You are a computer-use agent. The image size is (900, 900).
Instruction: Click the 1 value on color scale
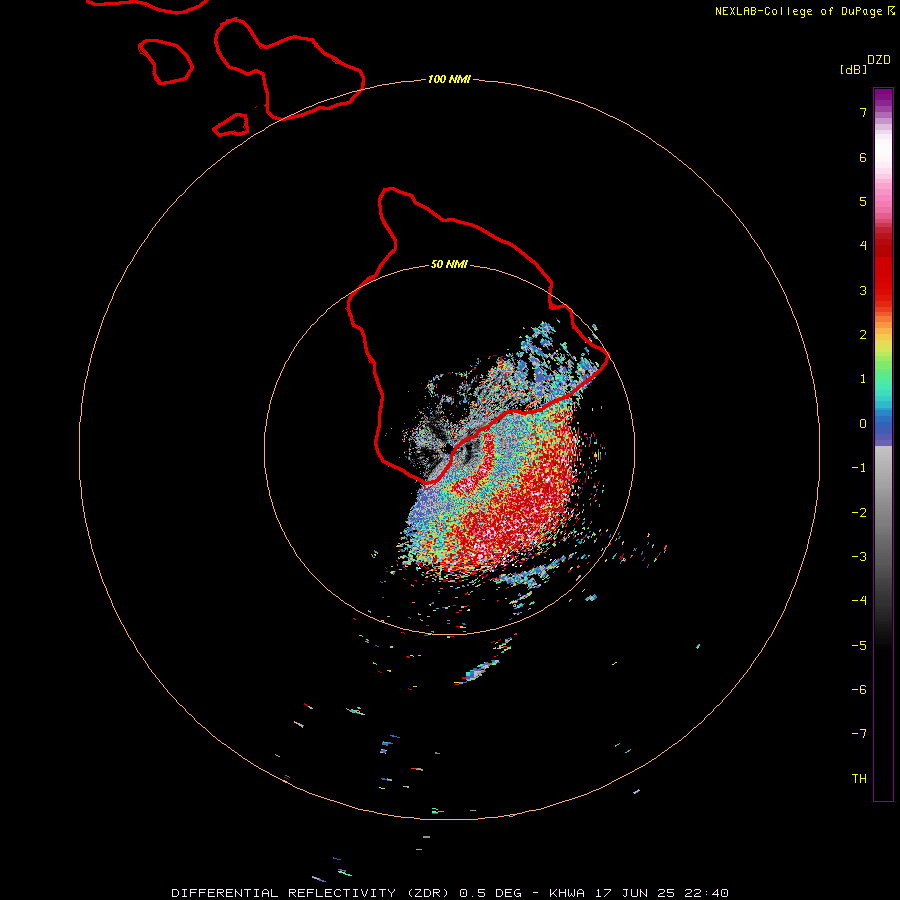863,379
